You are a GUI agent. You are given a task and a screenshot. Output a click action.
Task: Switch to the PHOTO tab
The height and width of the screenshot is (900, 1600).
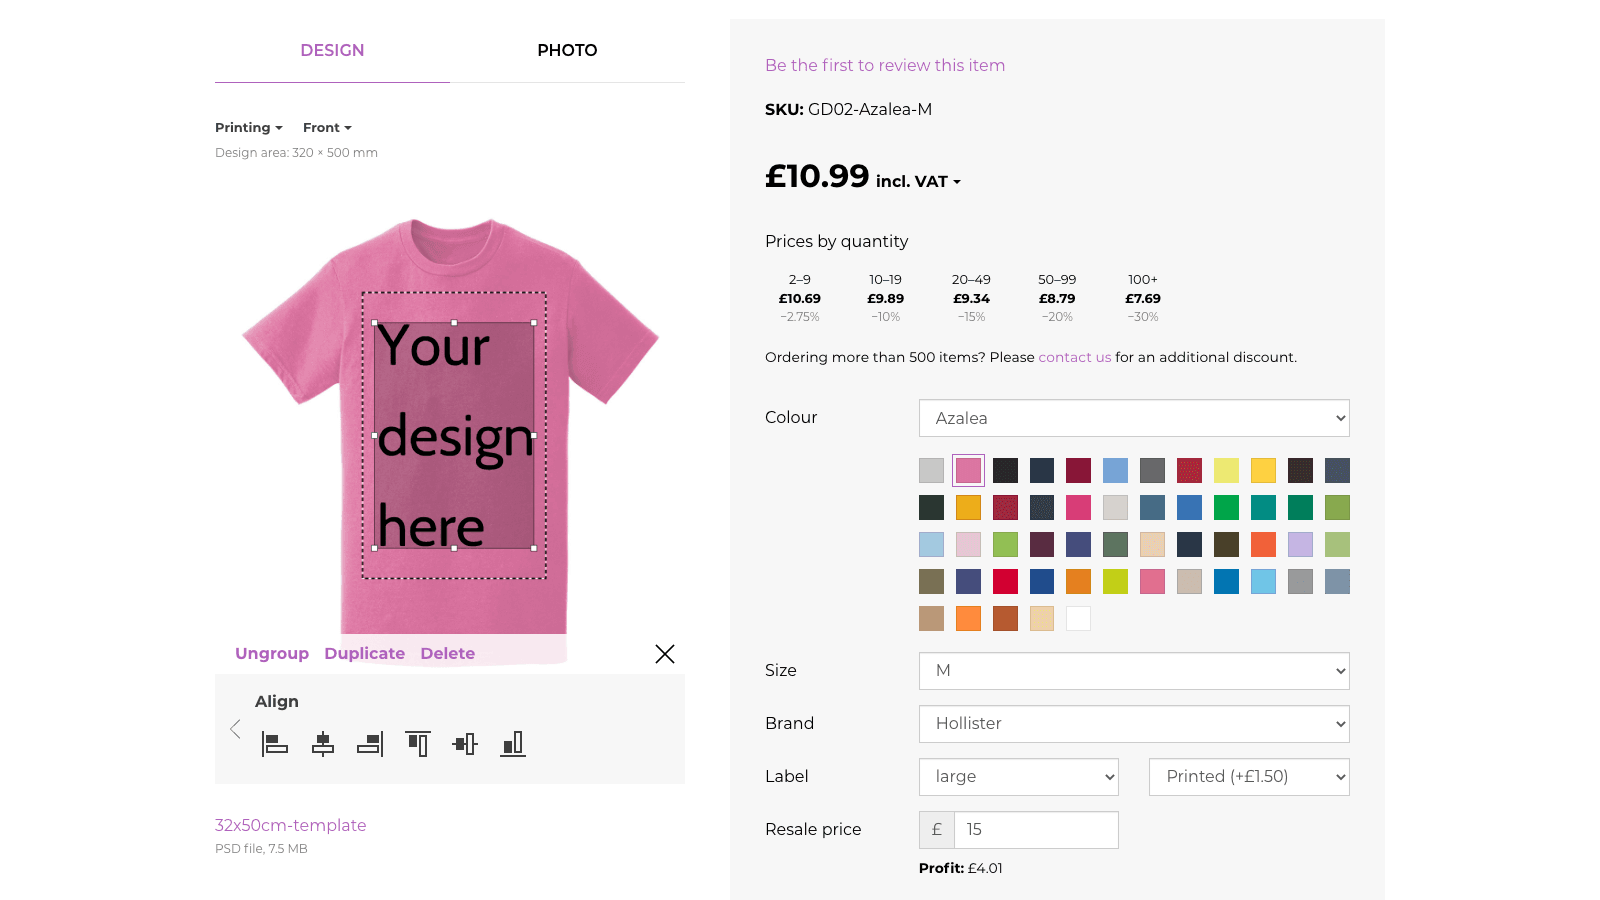click(x=567, y=50)
